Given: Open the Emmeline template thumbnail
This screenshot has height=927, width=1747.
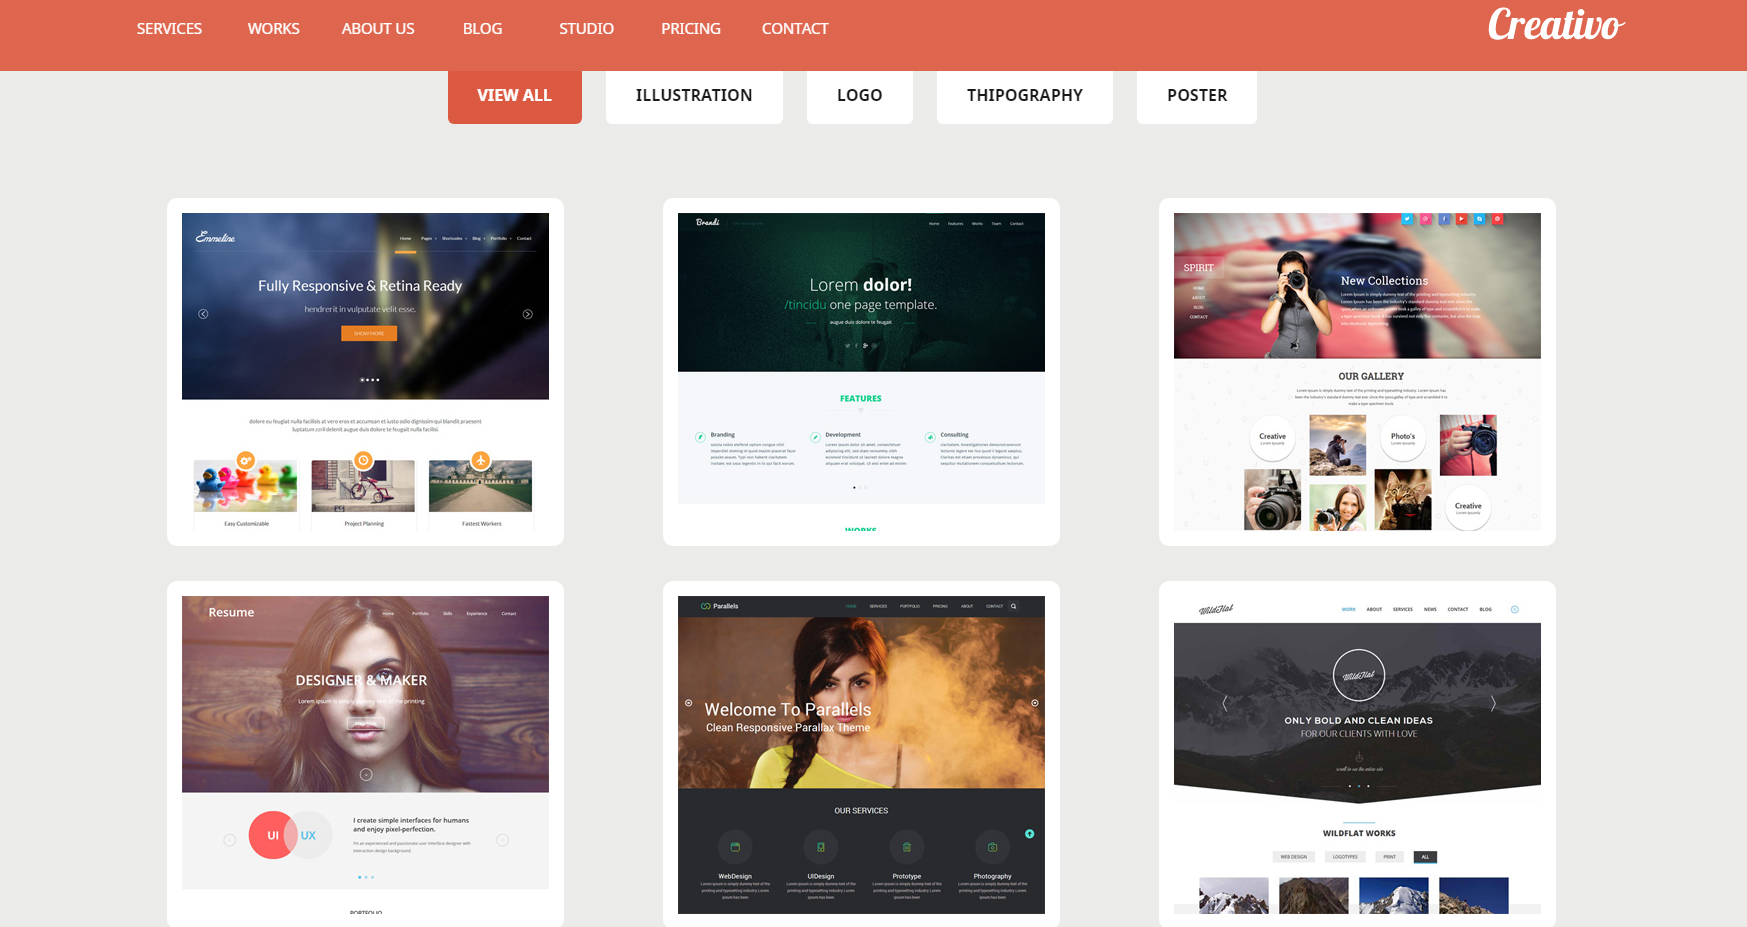Looking at the screenshot, I should click(x=365, y=371).
